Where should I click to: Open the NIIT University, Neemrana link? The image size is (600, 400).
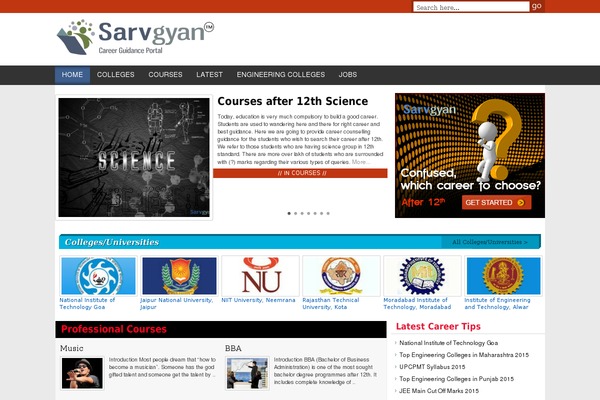[x=258, y=300]
